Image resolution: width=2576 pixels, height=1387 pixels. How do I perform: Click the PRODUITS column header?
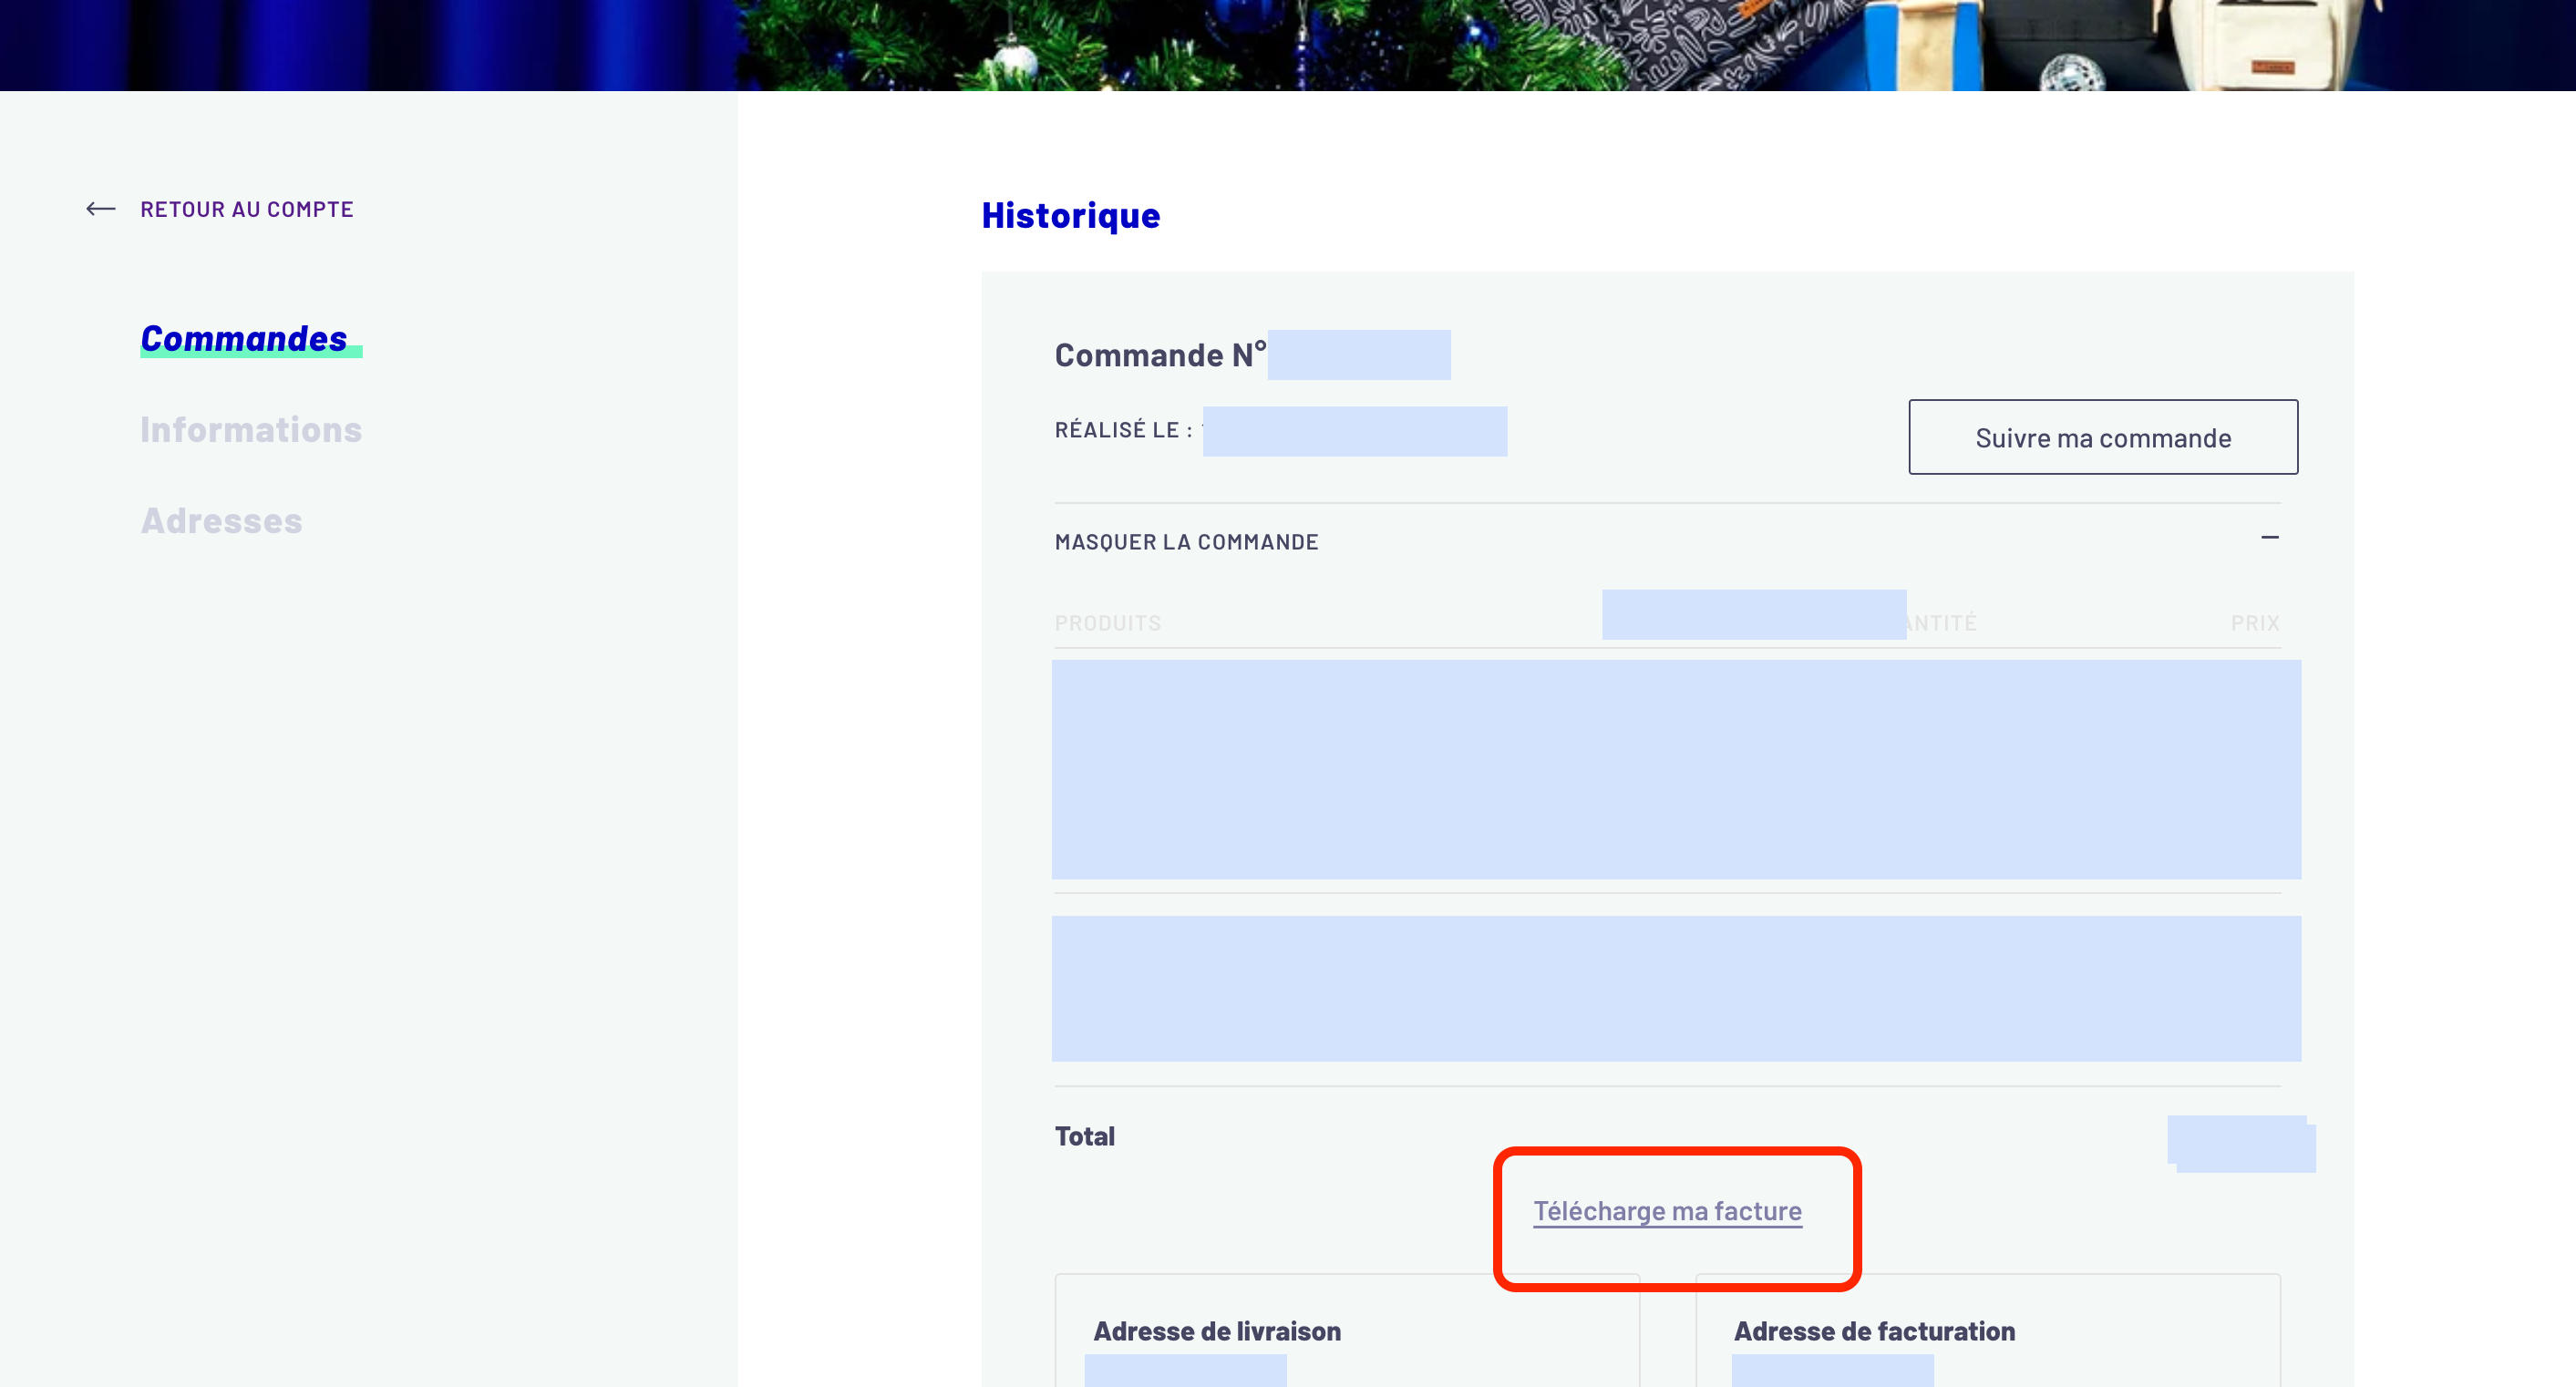pos(1107,623)
